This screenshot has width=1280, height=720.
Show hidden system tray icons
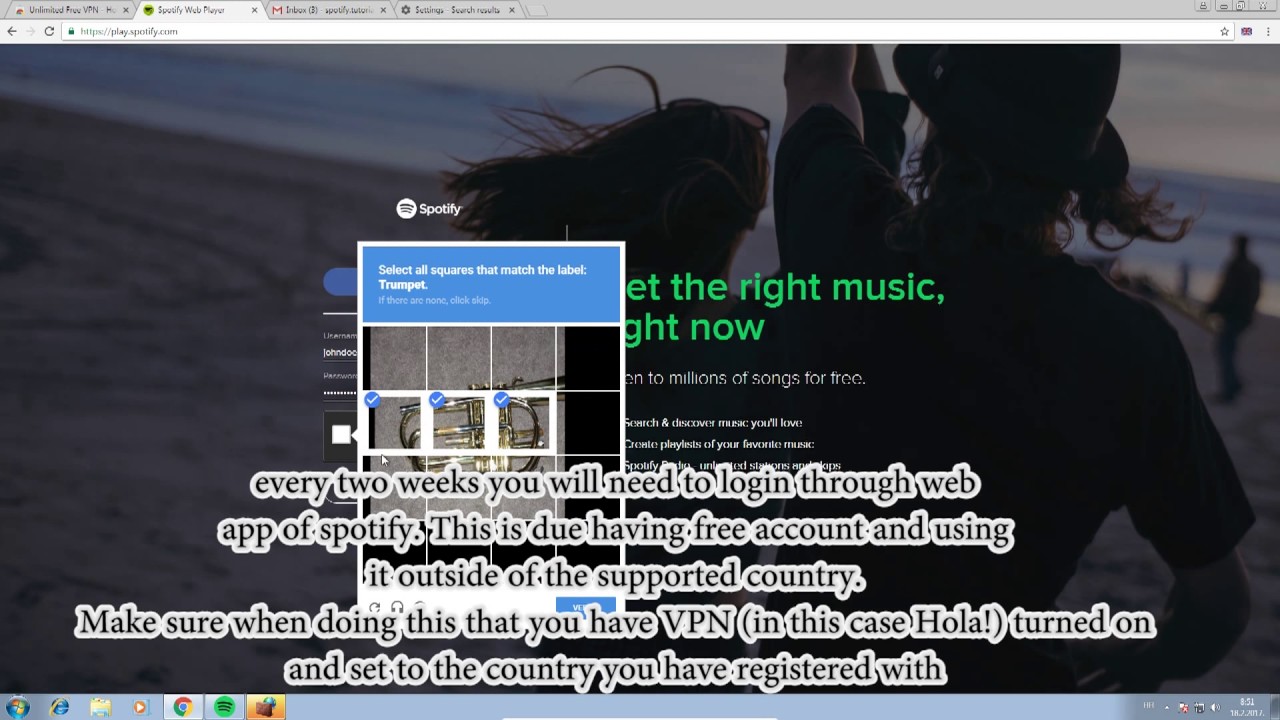1167,707
